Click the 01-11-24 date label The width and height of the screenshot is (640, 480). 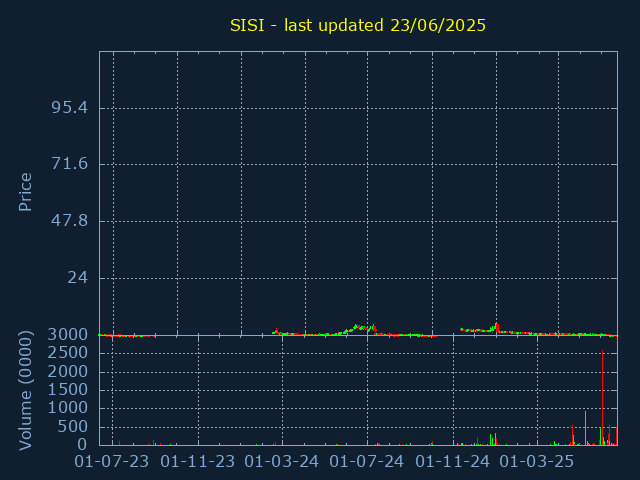[453, 462]
